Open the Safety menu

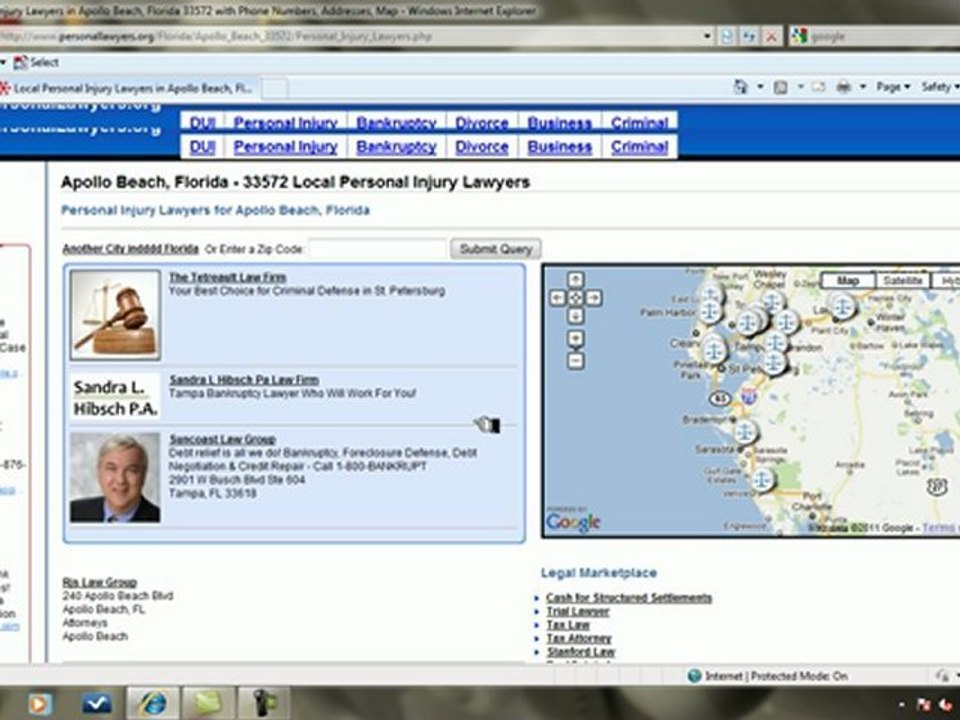(940, 88)
